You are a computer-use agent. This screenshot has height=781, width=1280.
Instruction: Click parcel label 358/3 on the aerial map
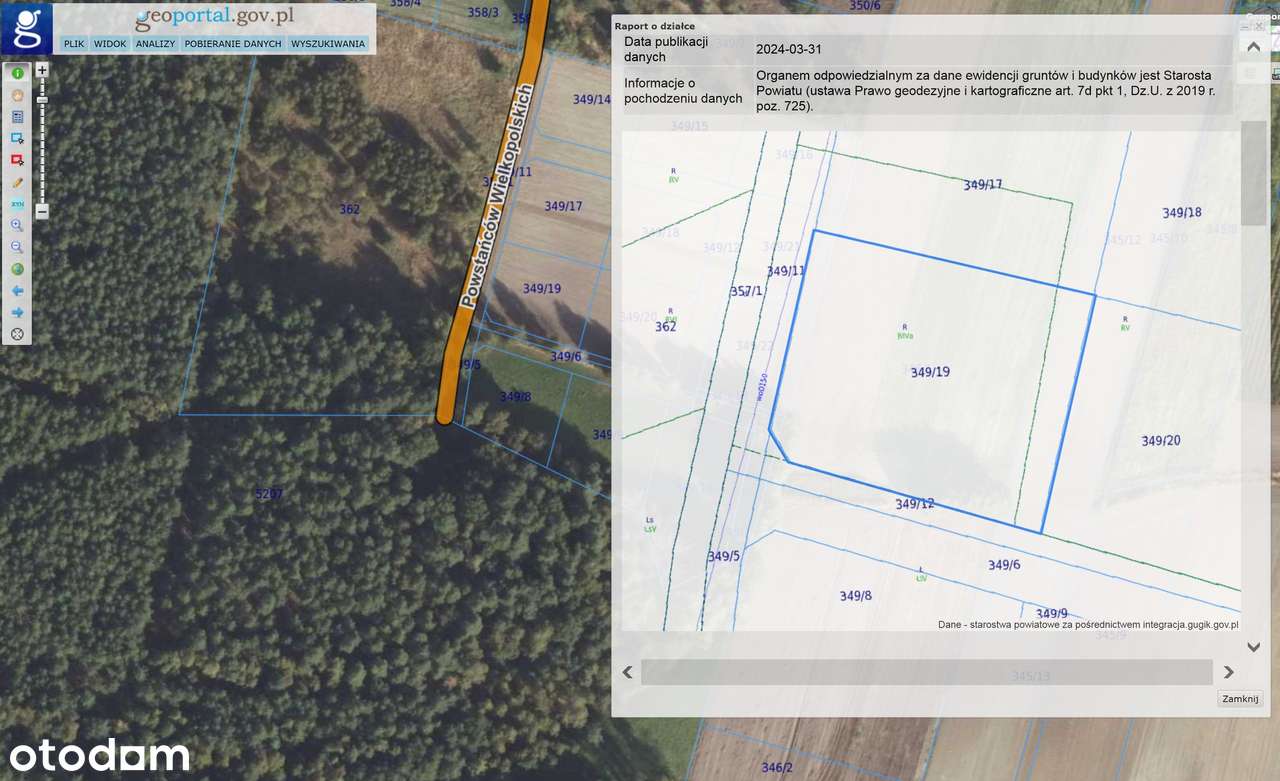click(482, 12)
